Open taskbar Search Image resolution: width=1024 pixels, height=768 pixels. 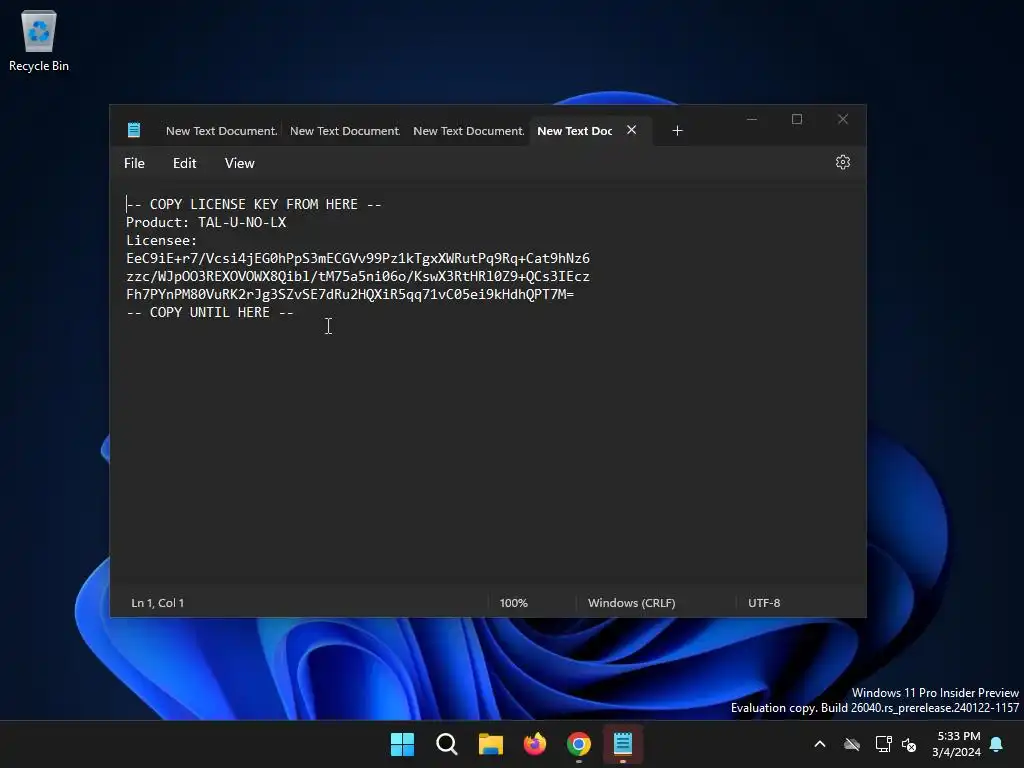[447, 744]
